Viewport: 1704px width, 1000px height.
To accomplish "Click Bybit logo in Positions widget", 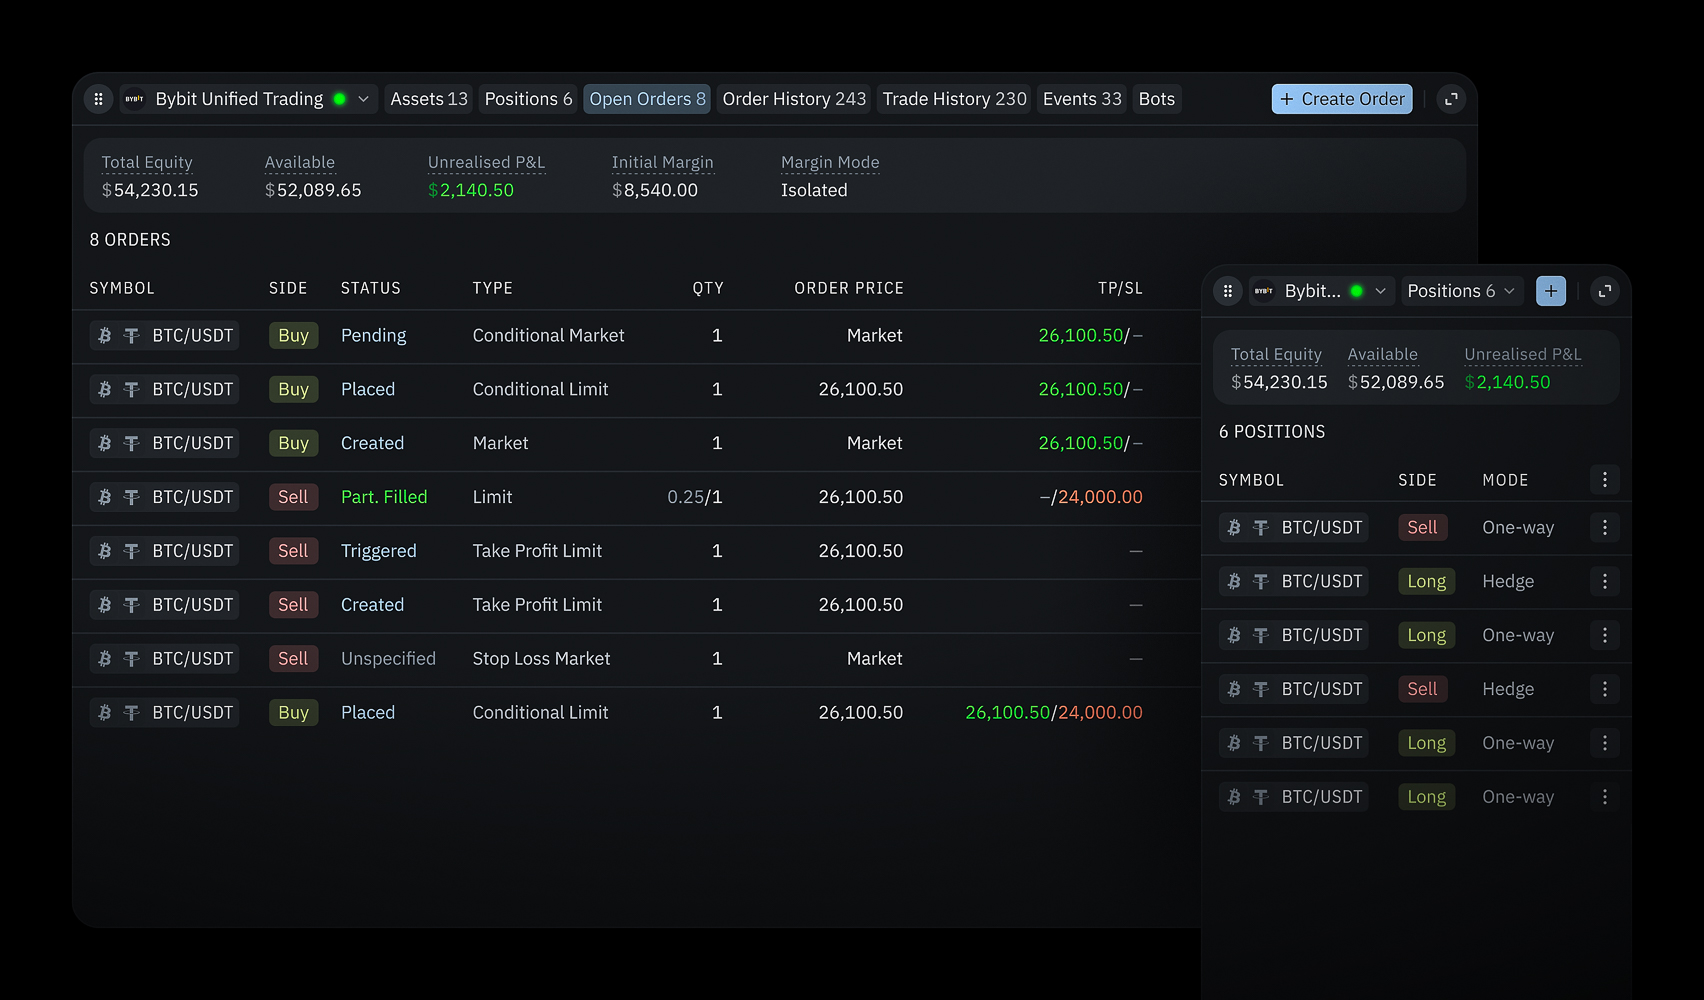I will [x=1264, y=291].
